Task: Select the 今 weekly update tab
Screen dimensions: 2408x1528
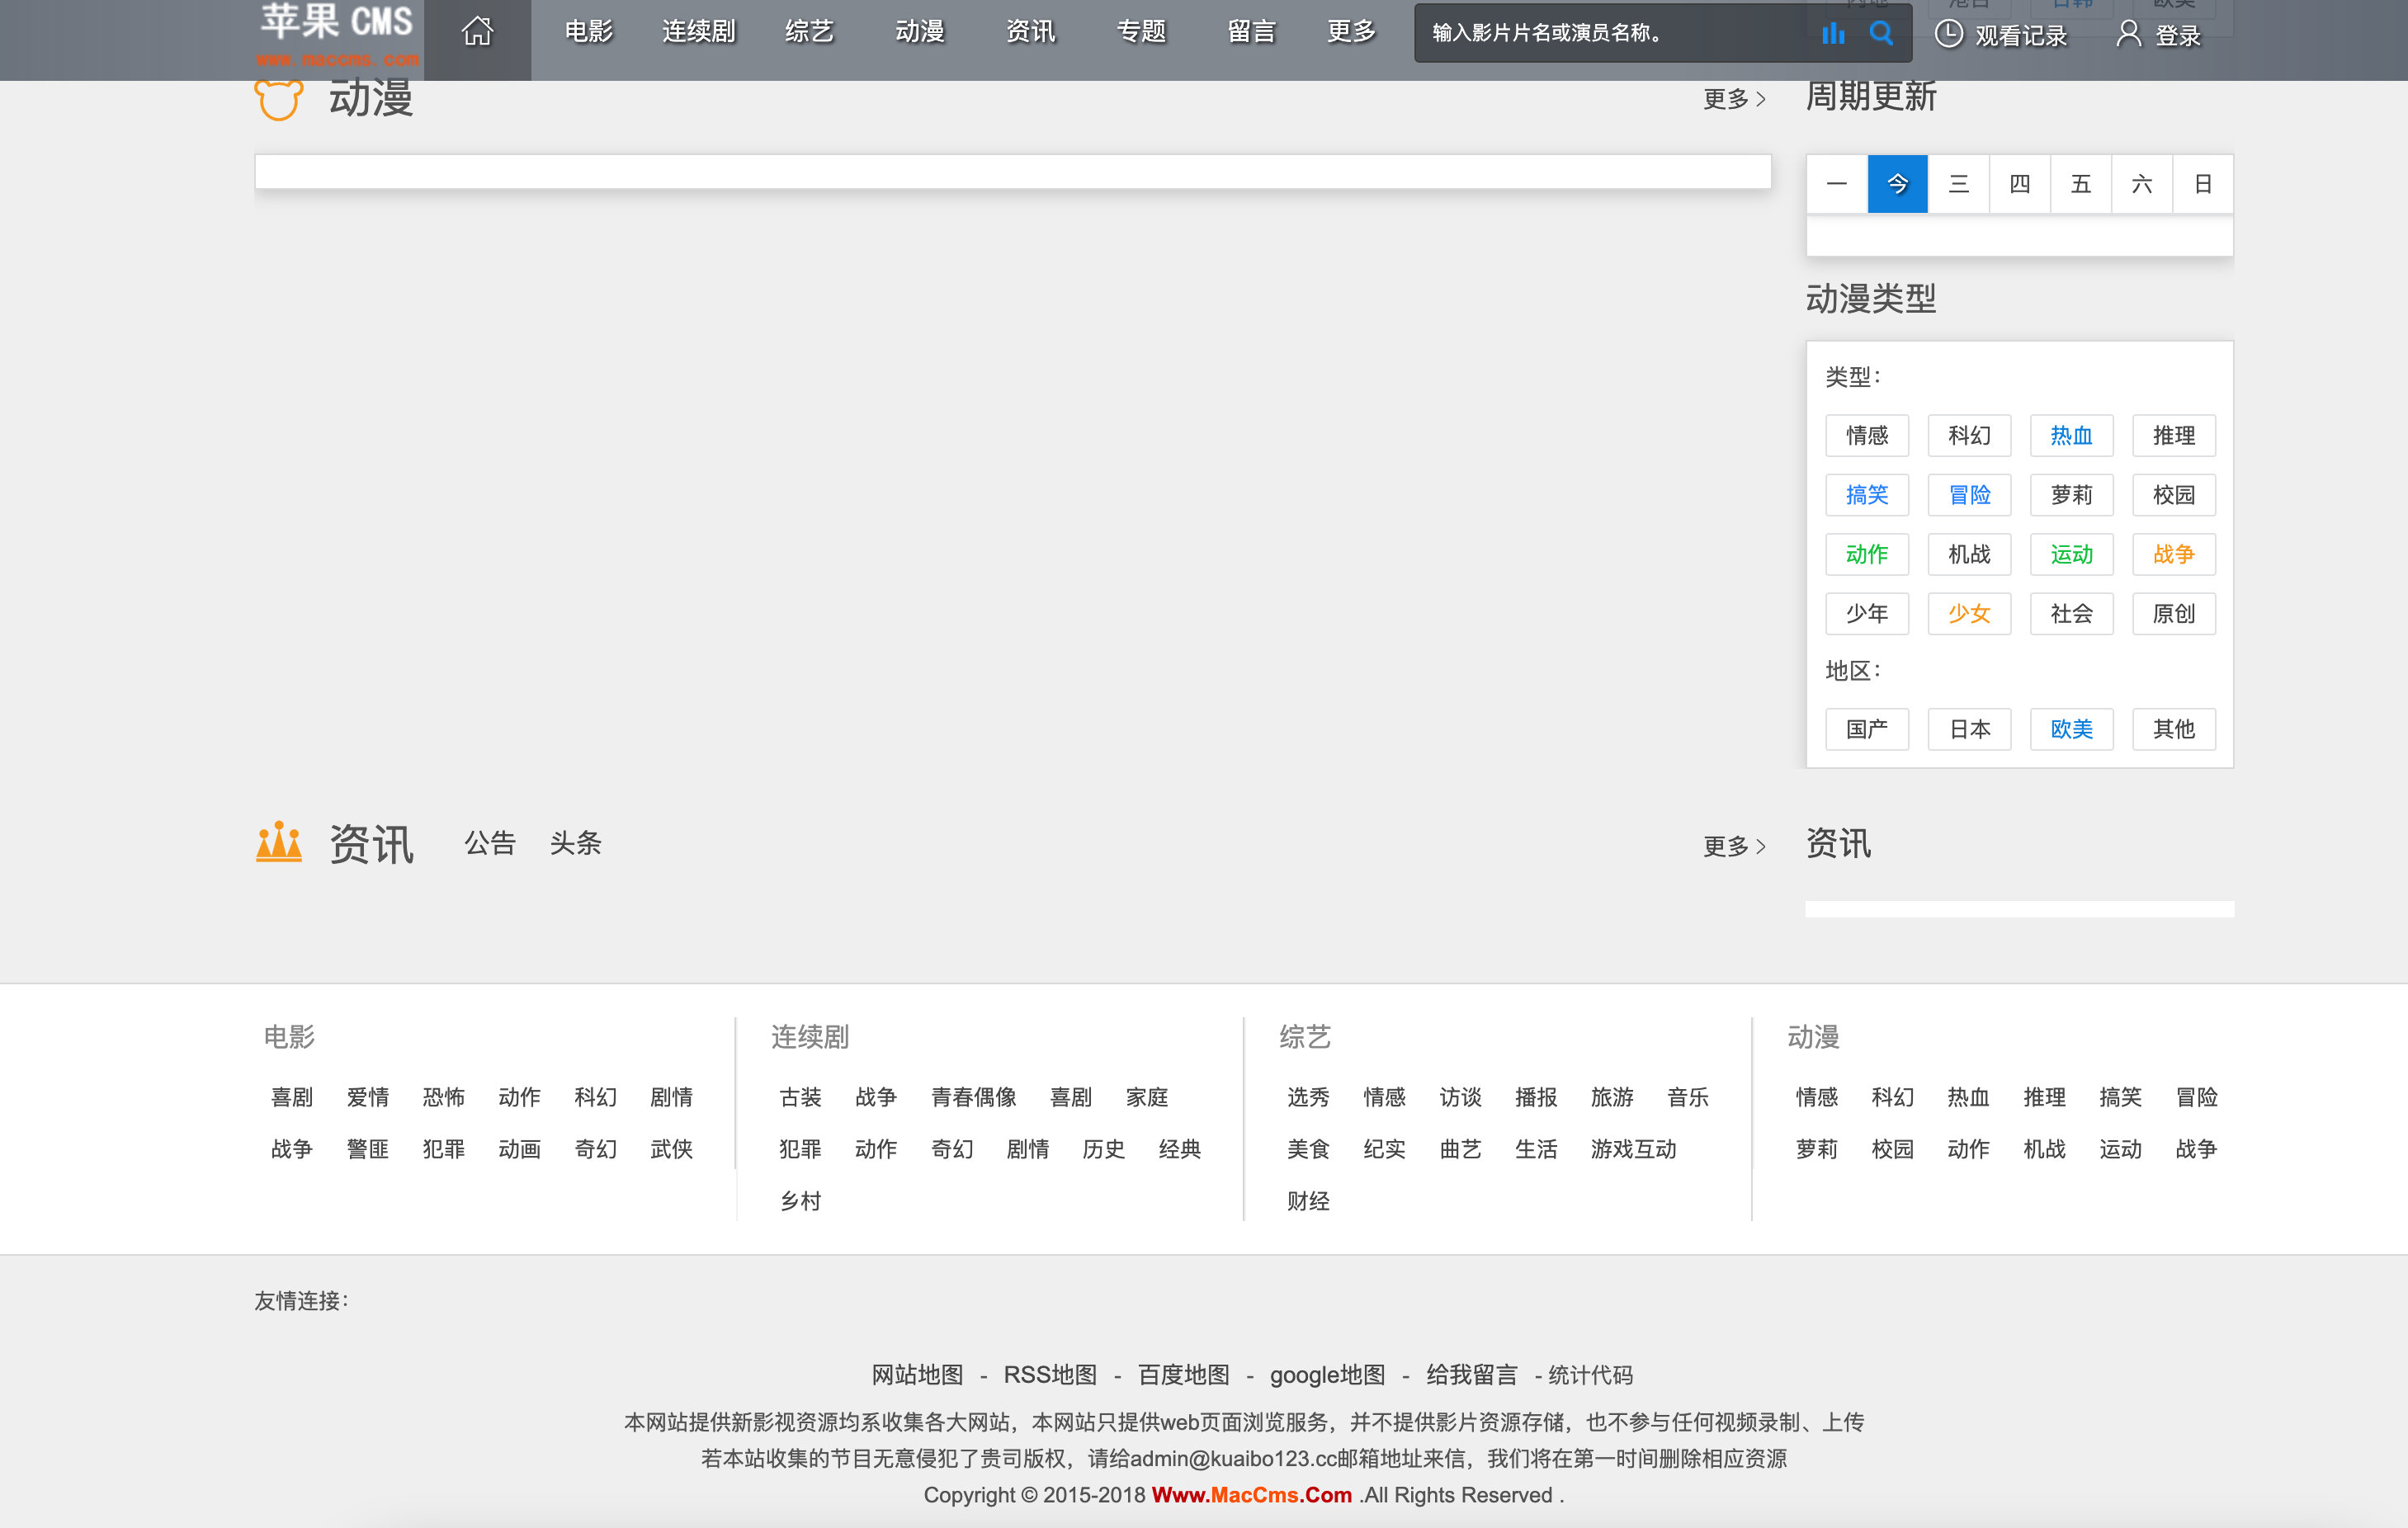Action: tap(1897, 184)
